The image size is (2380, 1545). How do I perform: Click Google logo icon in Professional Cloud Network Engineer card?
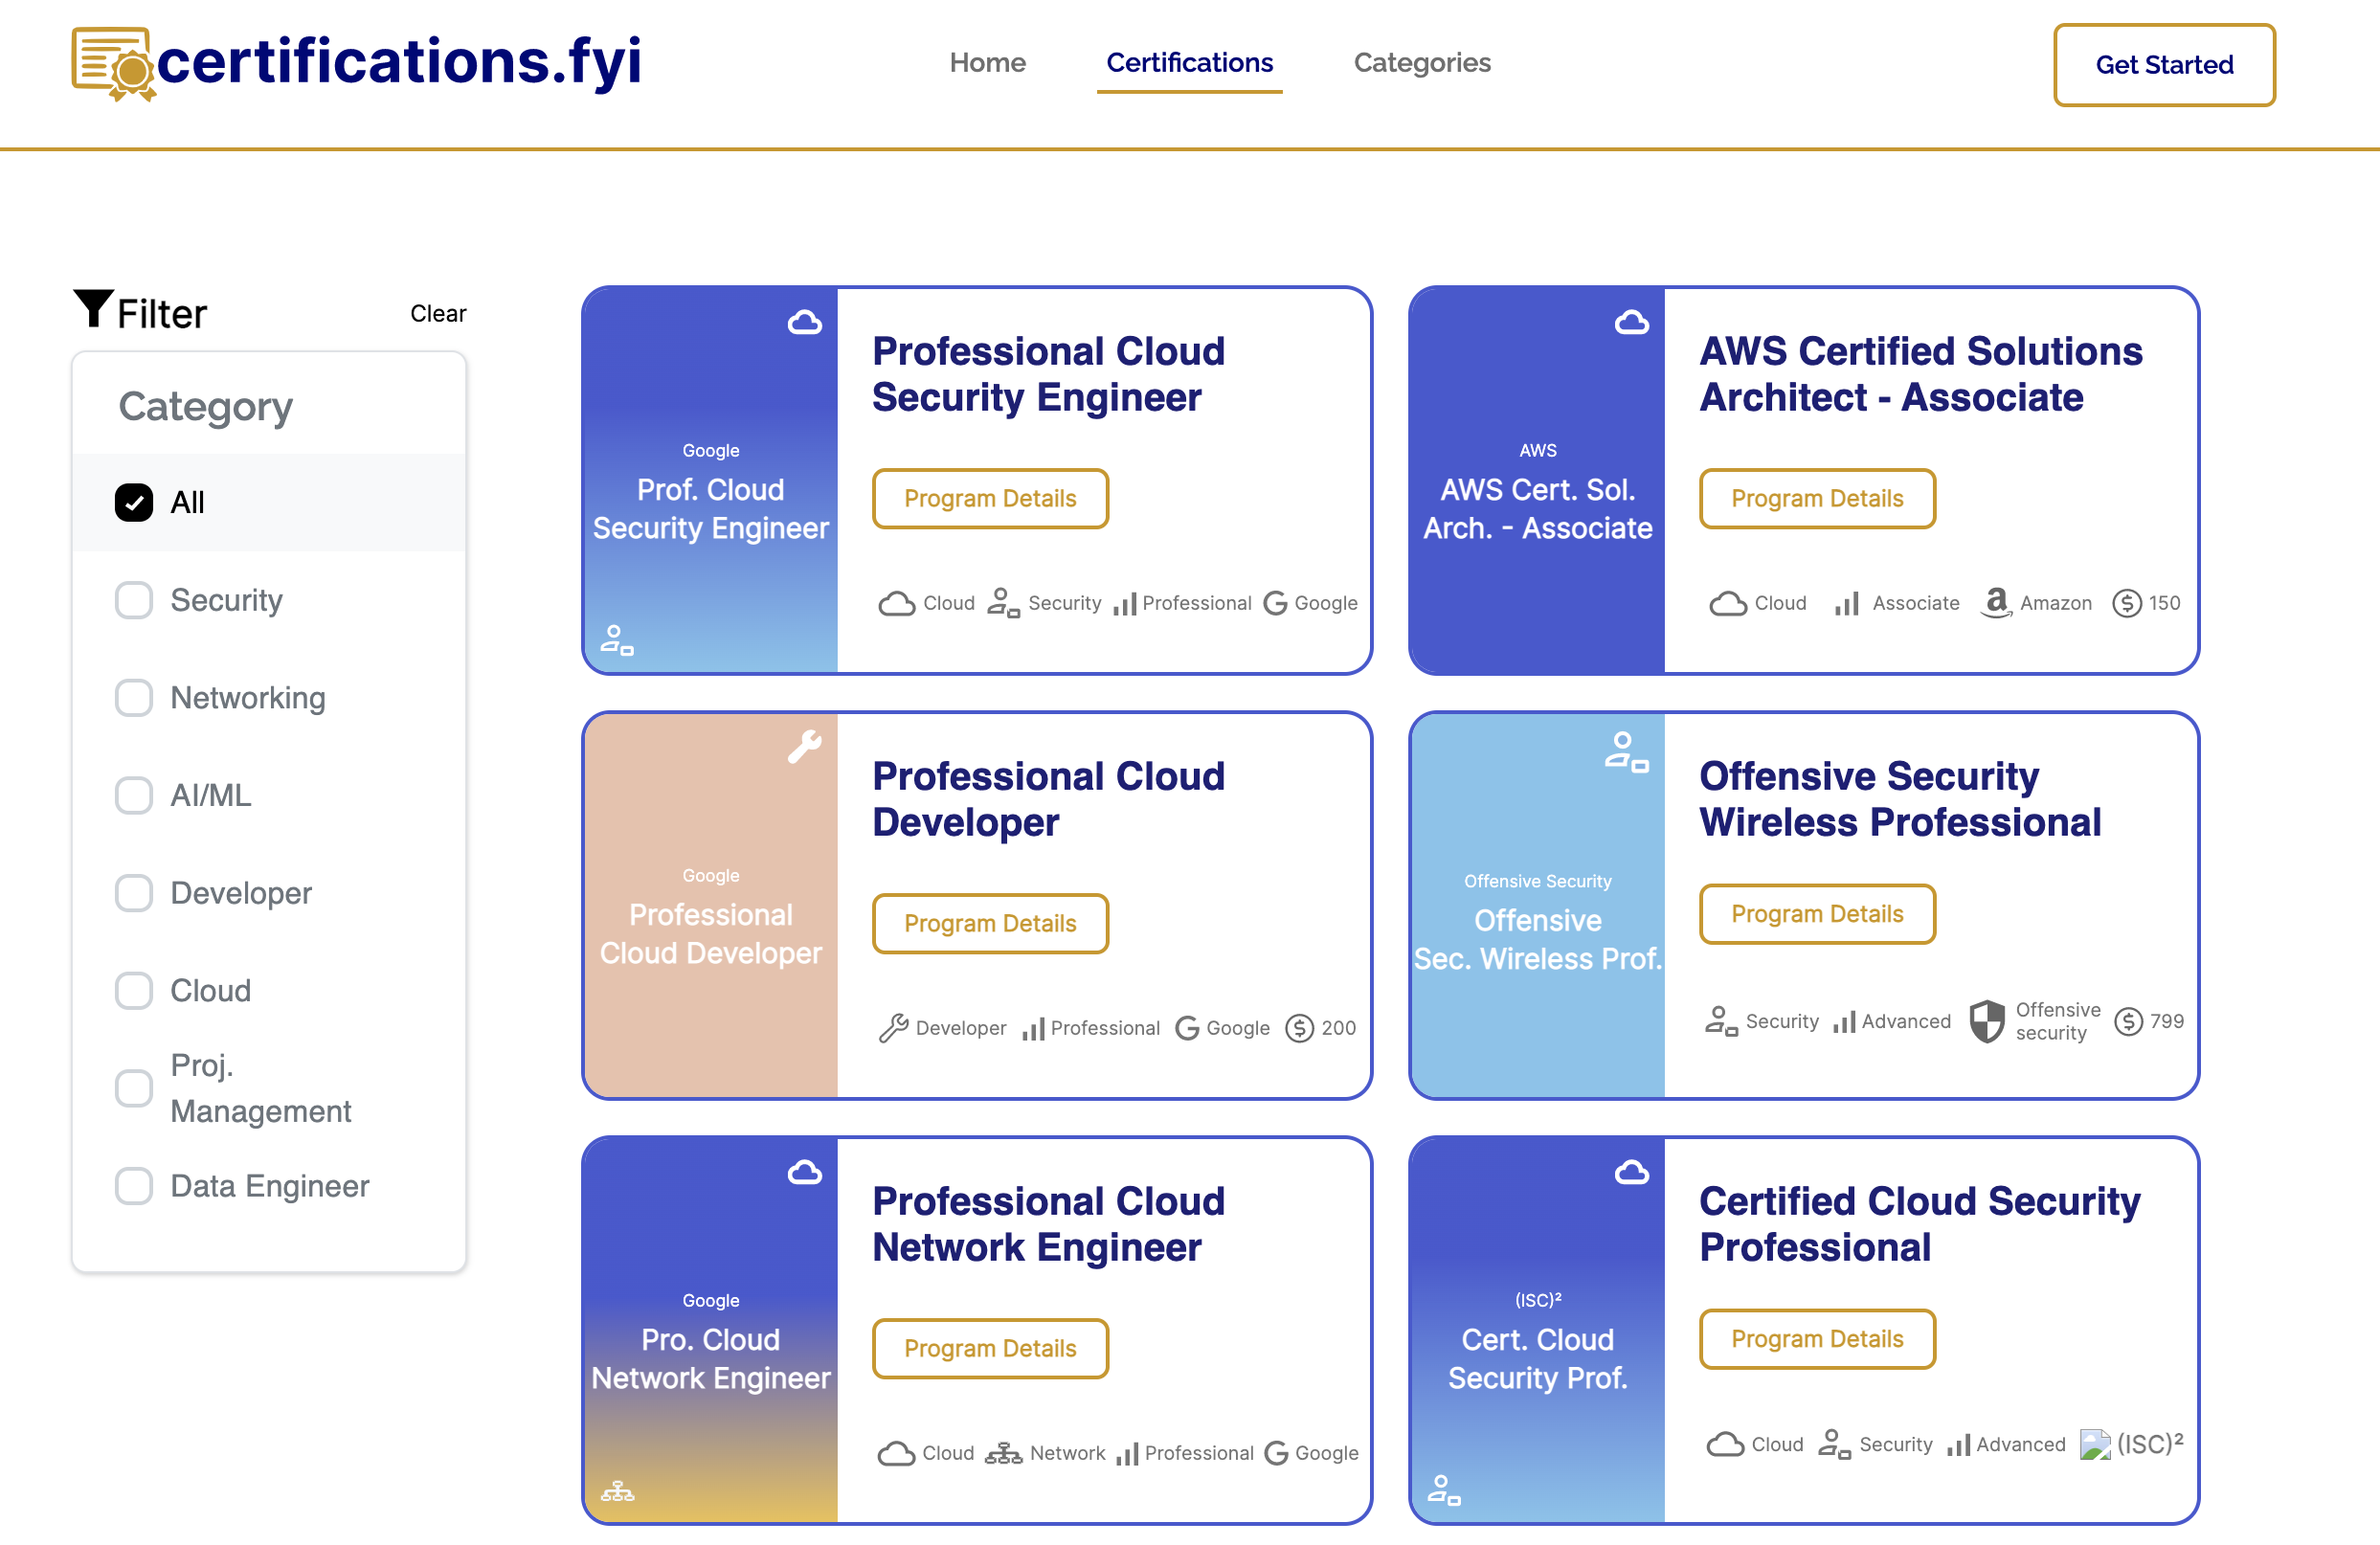point(1275,1453)
